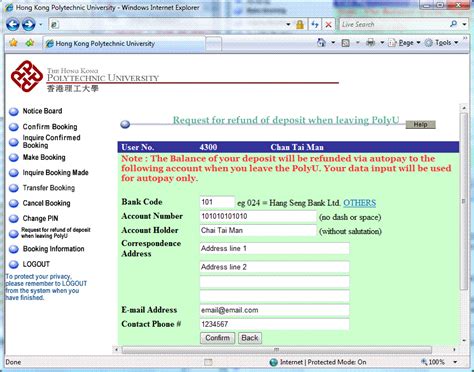The width and height of the screenshot is (474, 372).
Task: Open a new blank tab
Action: 213,44
